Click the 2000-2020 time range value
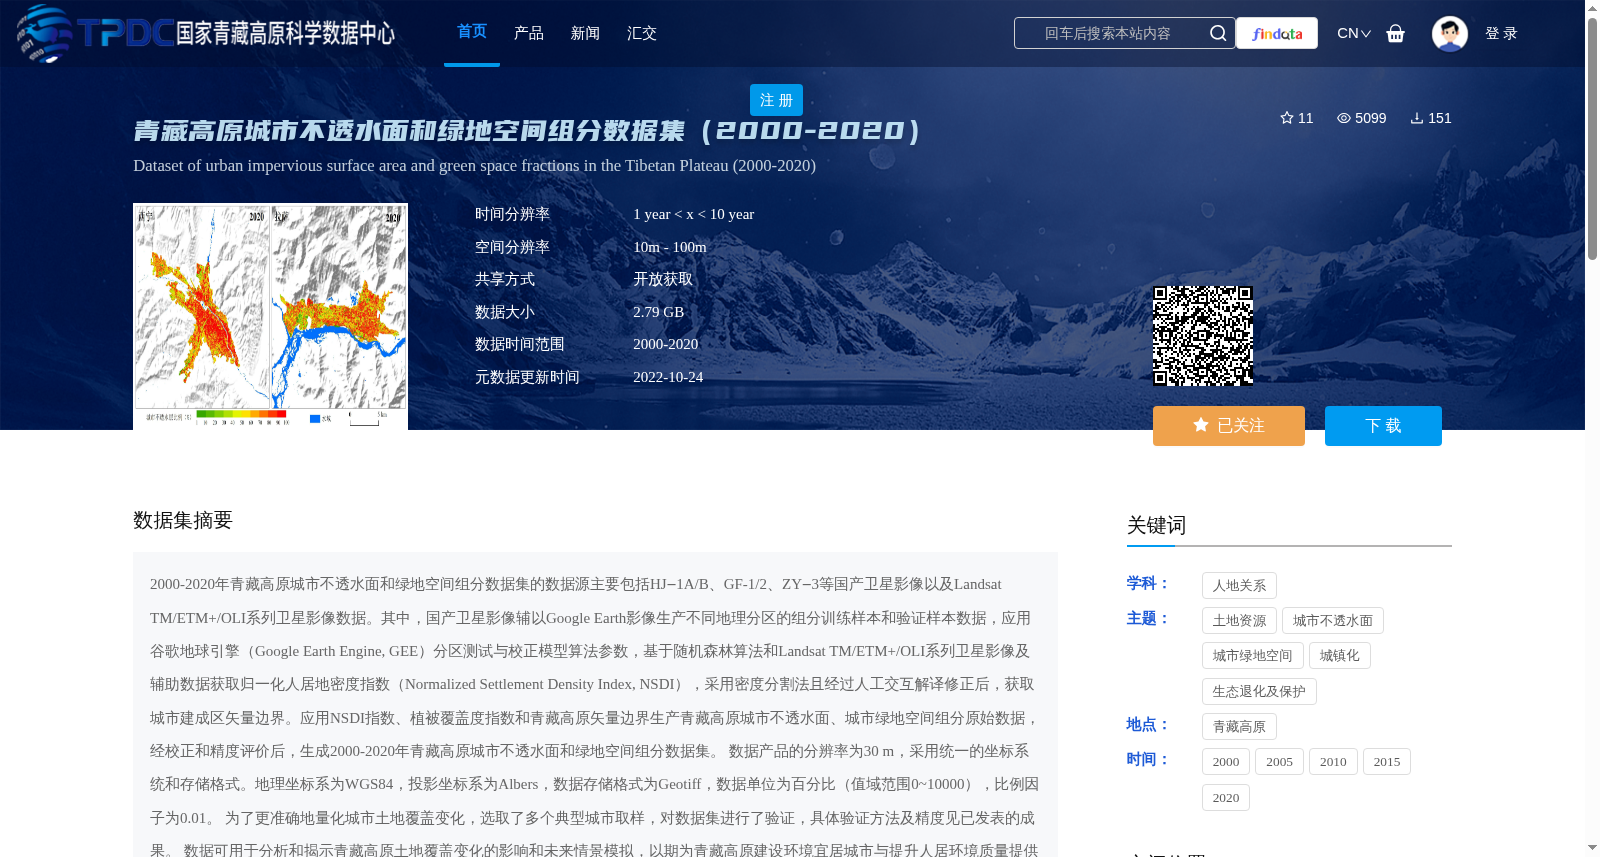The image size is (1600, 857). tap(666, 344)
